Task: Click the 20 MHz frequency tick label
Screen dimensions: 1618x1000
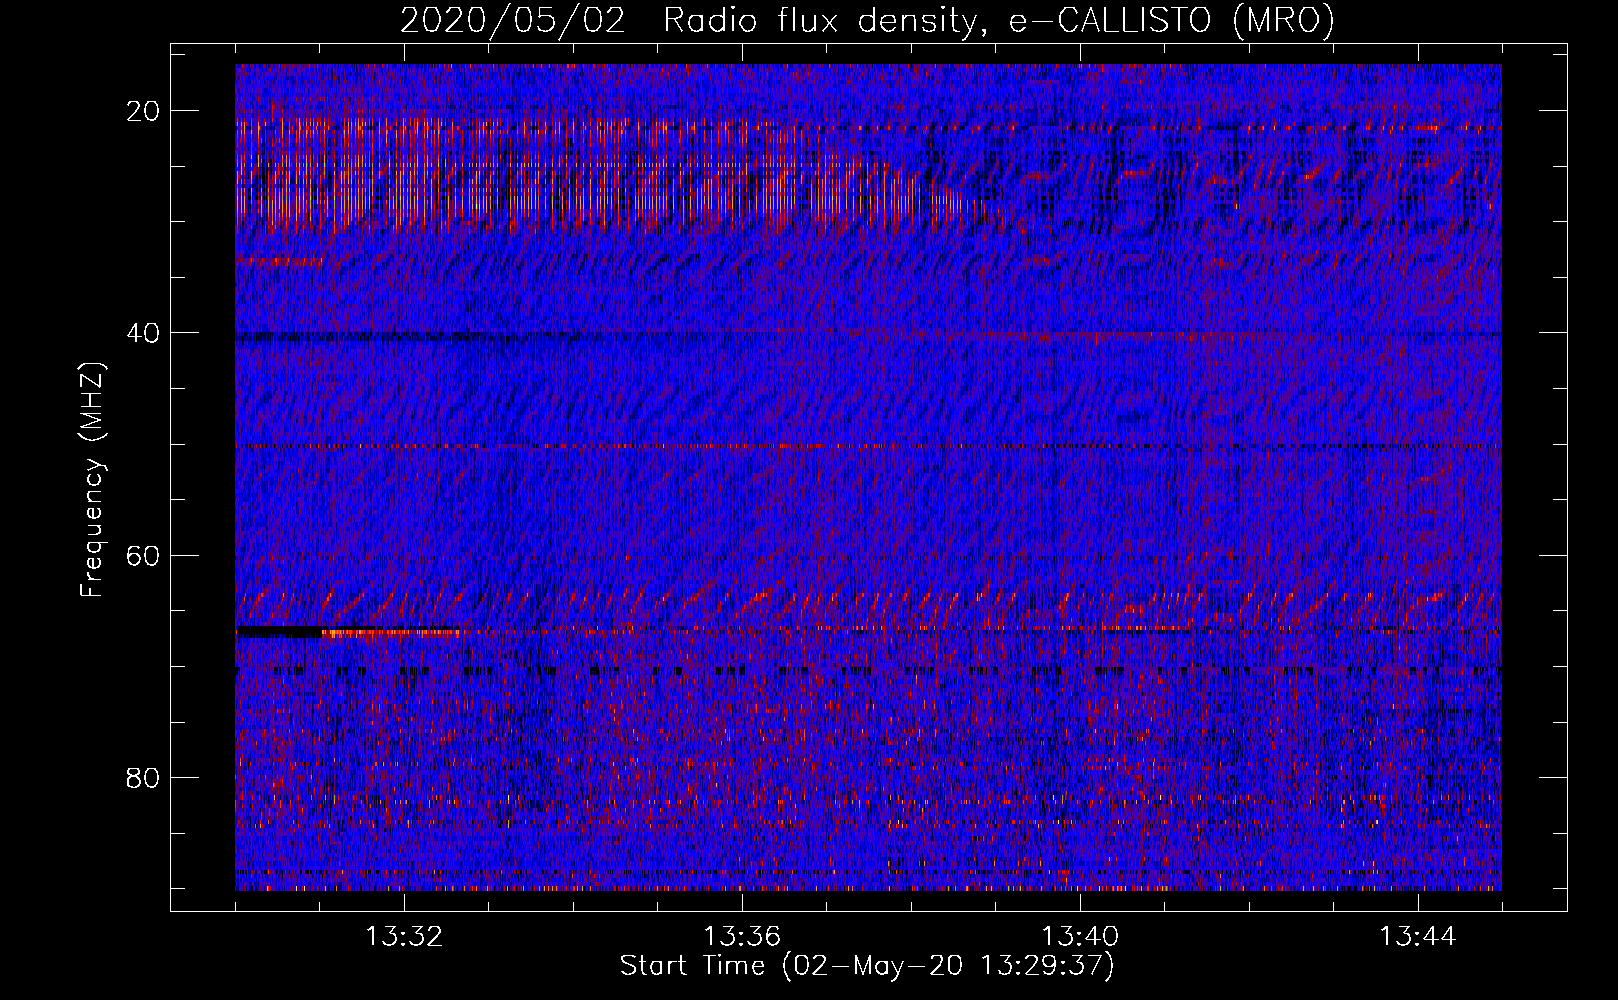Action: point(143,111)
